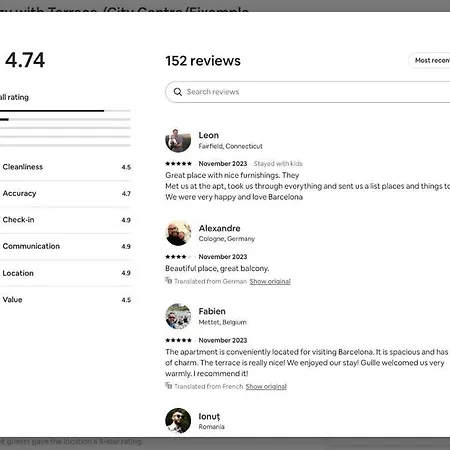This screenshot has height=450, width=450.
Task: Click Fabien's five-star rating icons
Action: click(x=178, y=340)
